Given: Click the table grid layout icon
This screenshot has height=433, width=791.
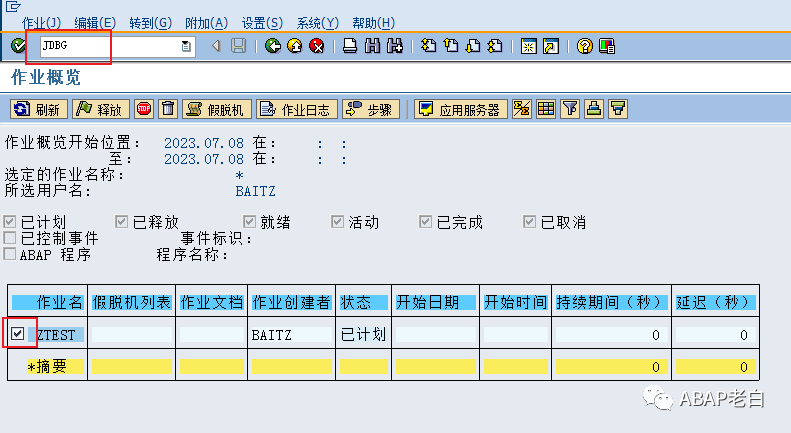Looking at the screenshot, I should point(546,109).
